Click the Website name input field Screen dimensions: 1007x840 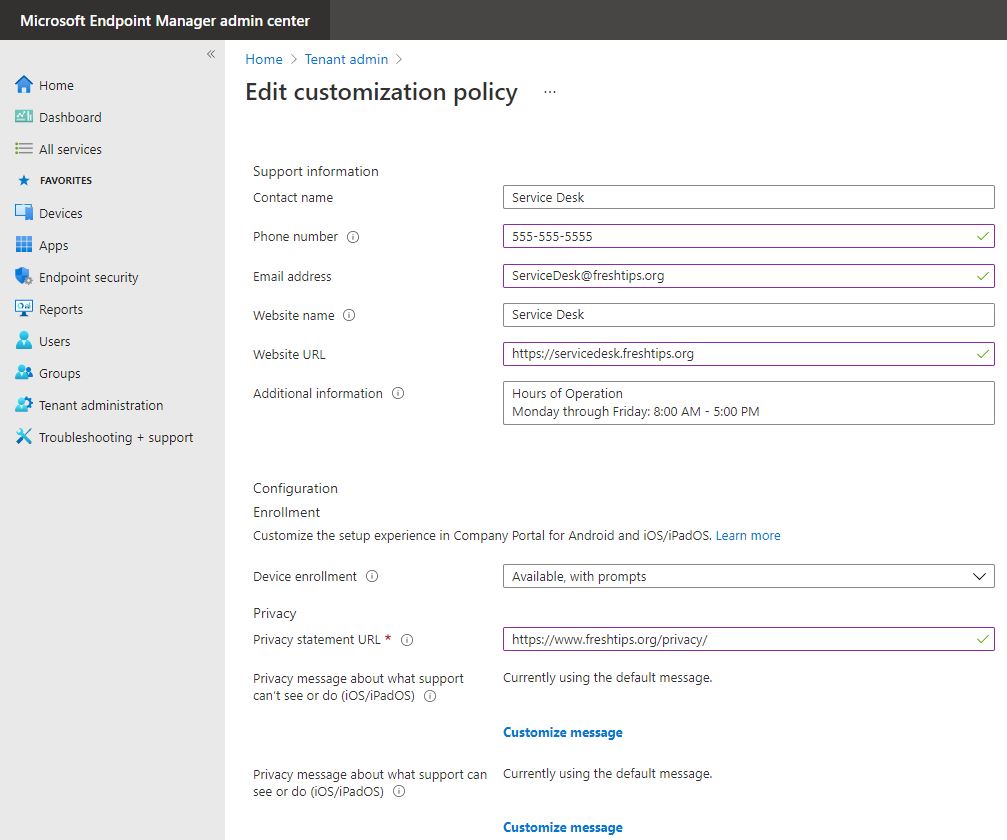pyautogui.click(x=748, y=315)
